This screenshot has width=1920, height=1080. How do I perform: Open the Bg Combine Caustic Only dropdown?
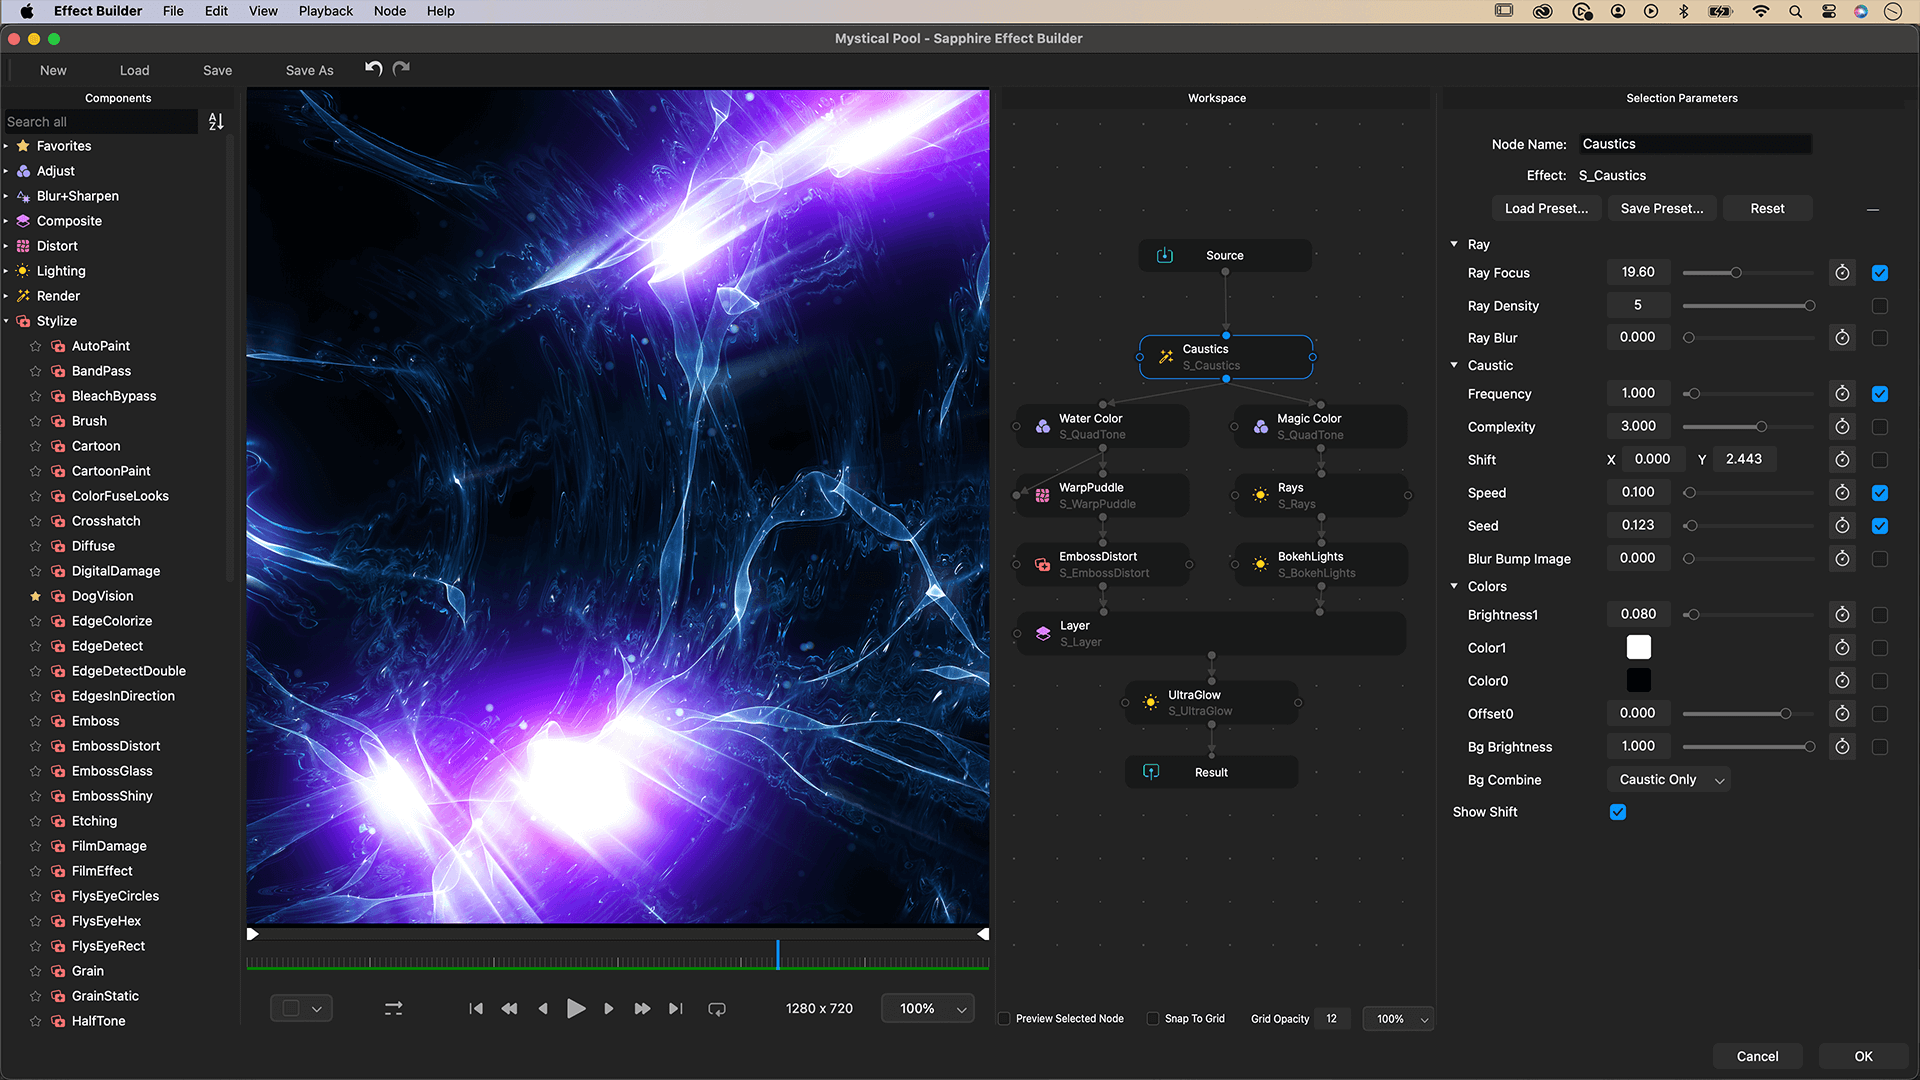click(1667, 779)
